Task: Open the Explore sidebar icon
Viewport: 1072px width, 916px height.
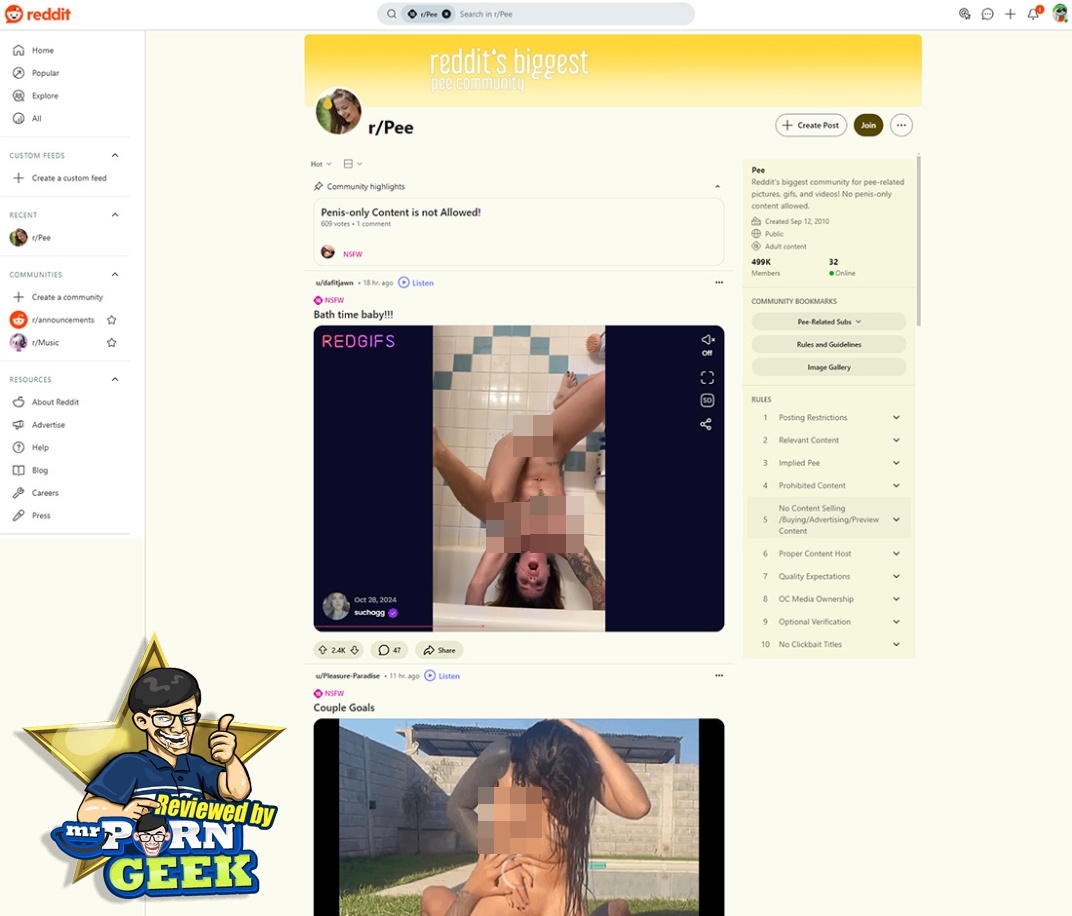Action: (x=18, y=96)
